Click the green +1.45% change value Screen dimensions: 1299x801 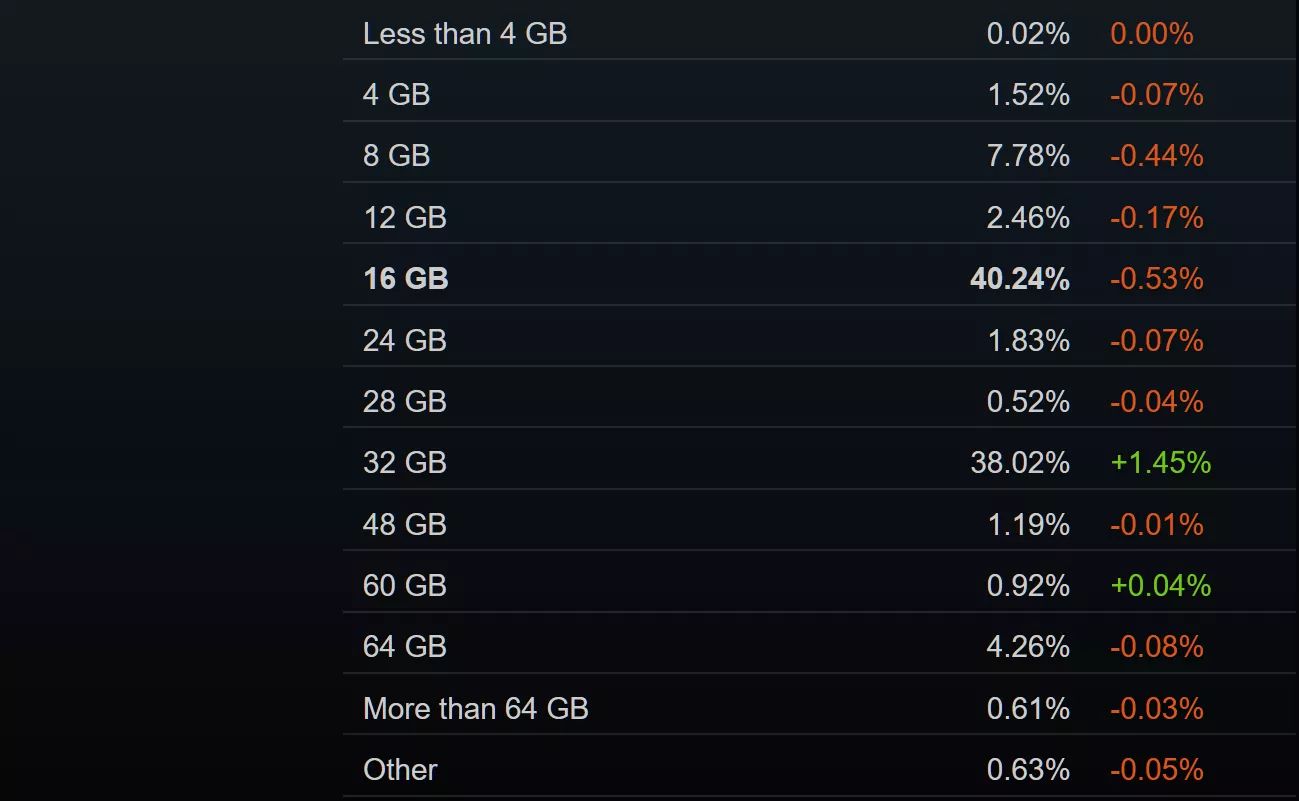pos(1160,463)
